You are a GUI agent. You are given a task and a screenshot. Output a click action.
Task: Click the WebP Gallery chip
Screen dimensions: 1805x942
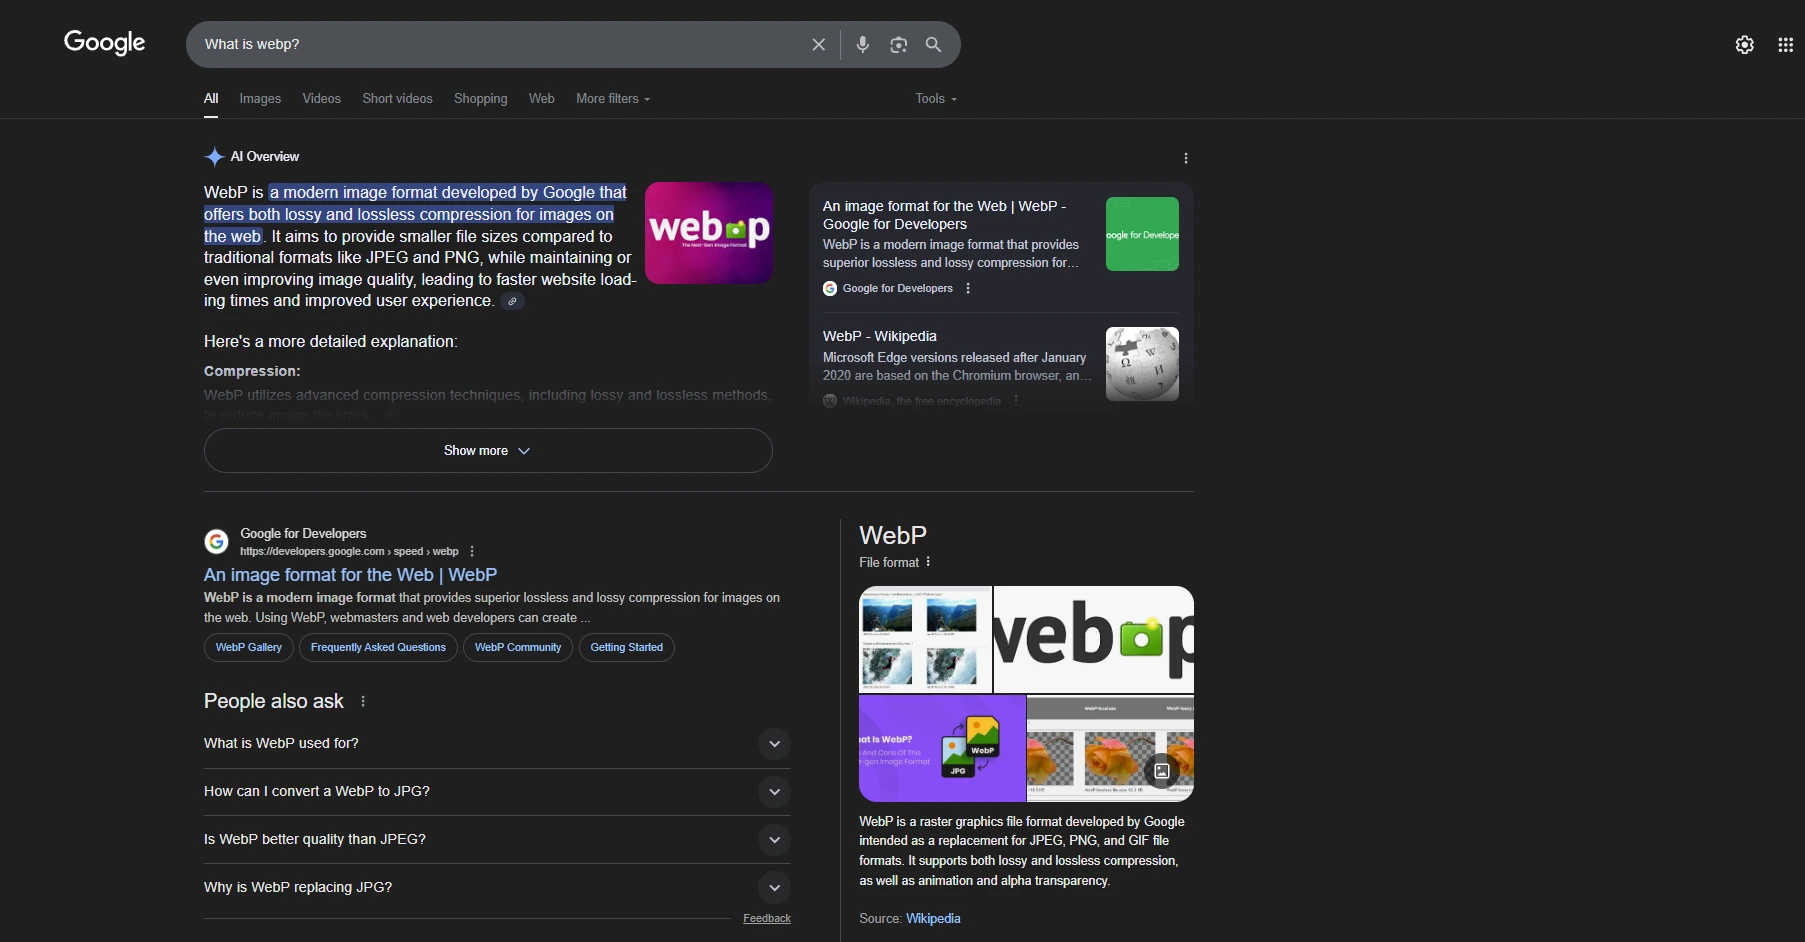point(249,648)
